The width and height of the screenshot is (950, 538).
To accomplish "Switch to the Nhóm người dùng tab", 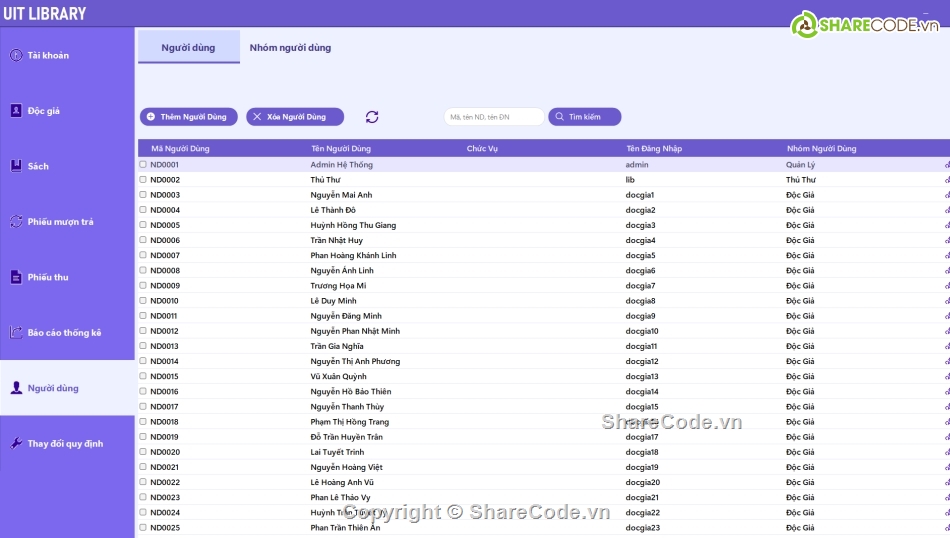I will (x=290, y=47).
